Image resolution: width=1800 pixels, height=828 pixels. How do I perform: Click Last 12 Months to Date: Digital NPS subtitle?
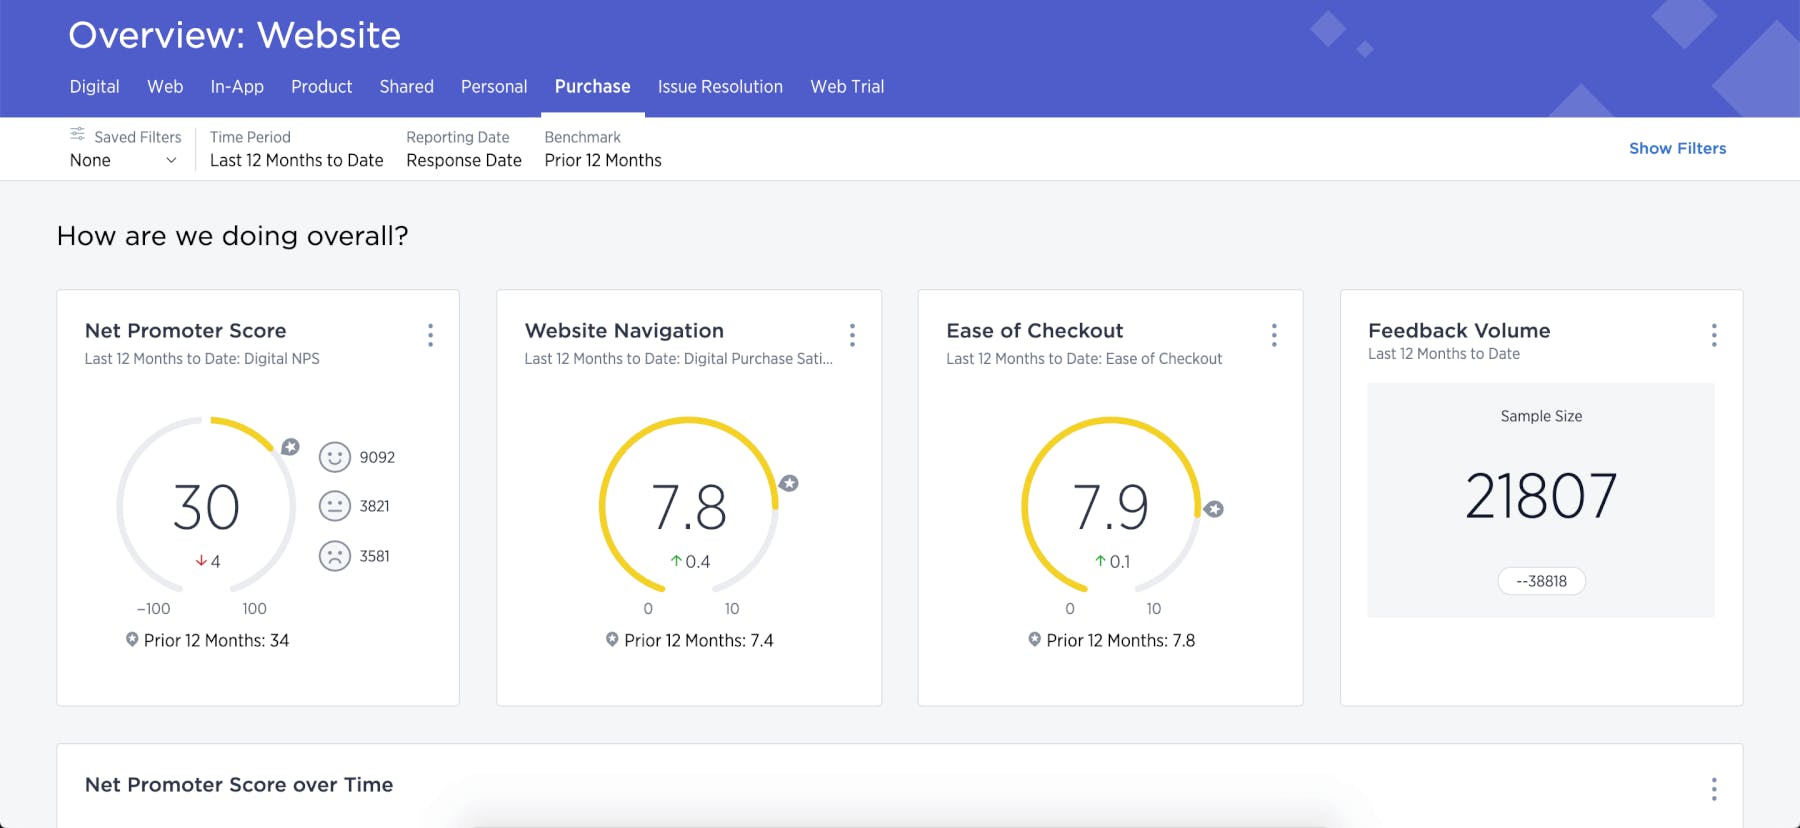[202, 358]
